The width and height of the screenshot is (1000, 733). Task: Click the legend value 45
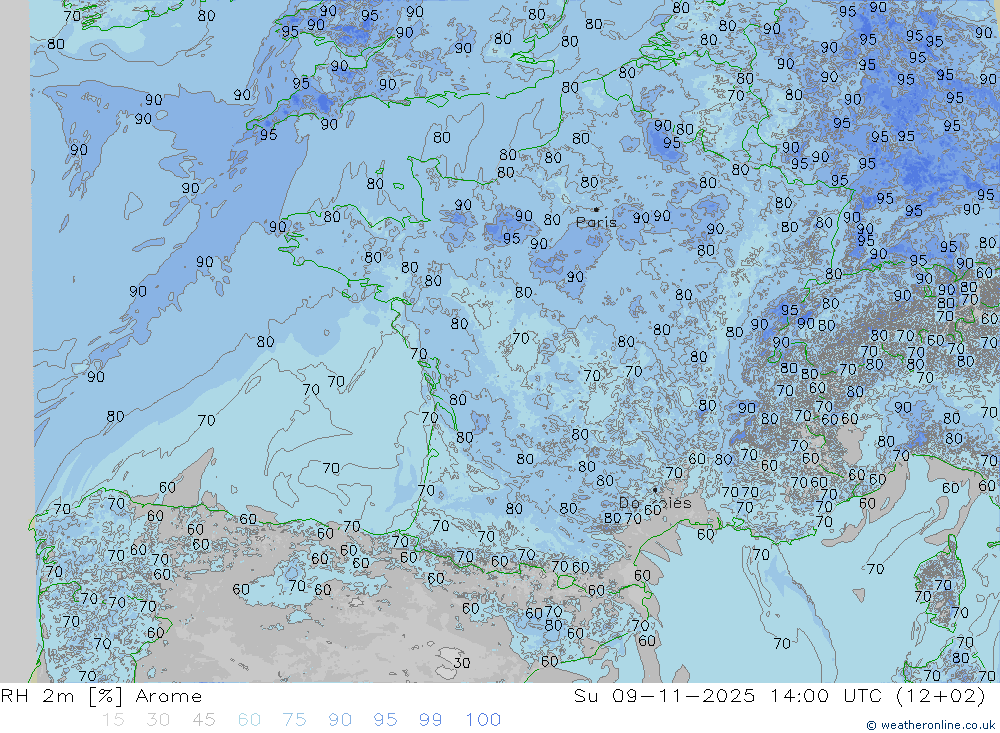pos(203,720)
